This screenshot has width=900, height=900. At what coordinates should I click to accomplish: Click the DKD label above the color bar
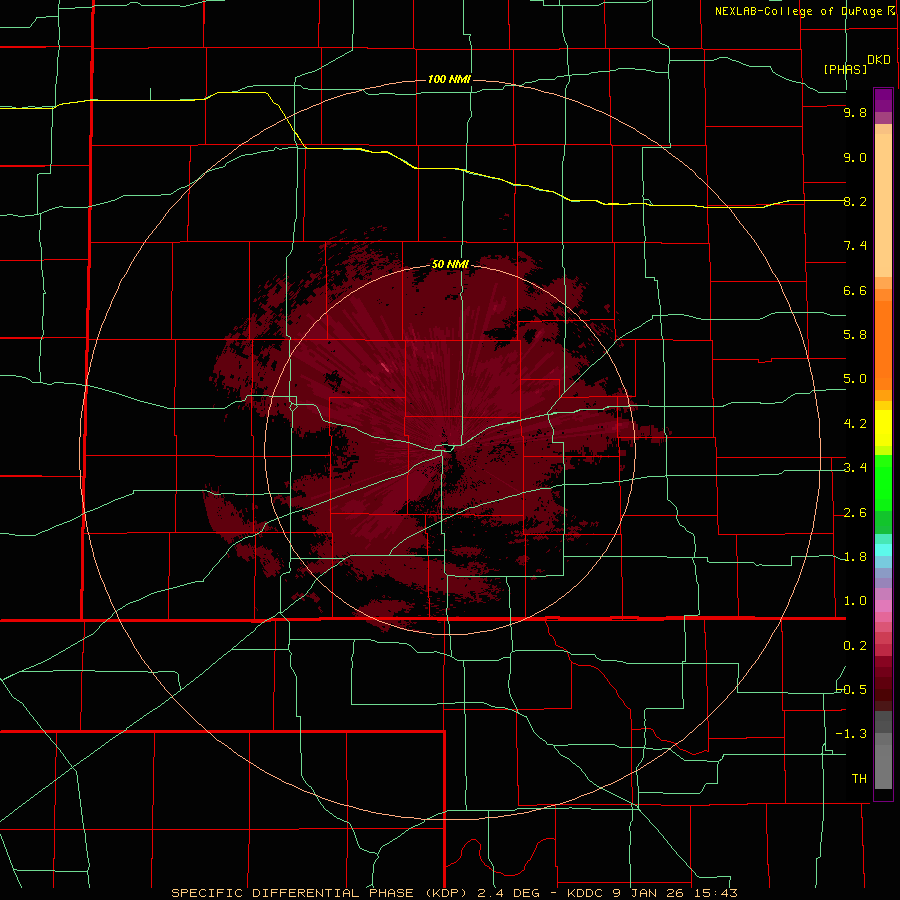click(x=879, y=60)
